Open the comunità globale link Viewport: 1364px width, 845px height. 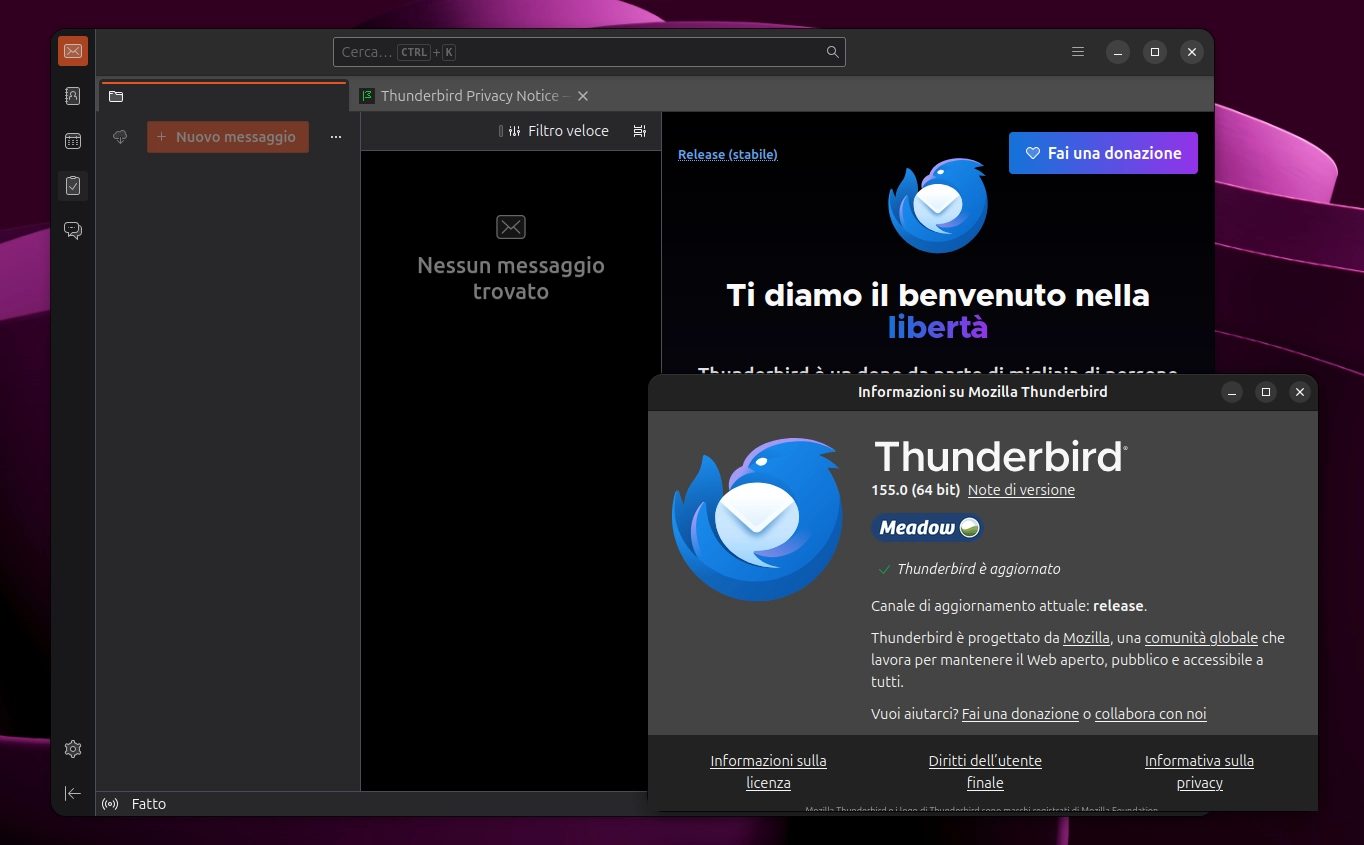(x=1201, y=638)
